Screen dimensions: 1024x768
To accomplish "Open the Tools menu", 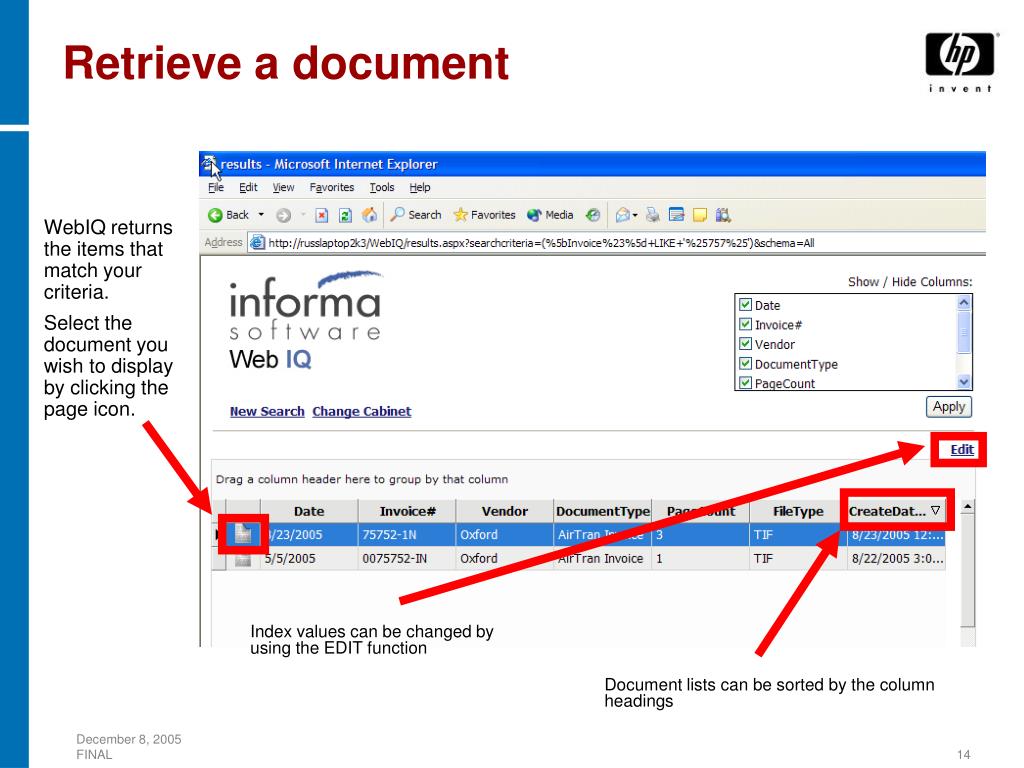I will (x=382, y=187).
